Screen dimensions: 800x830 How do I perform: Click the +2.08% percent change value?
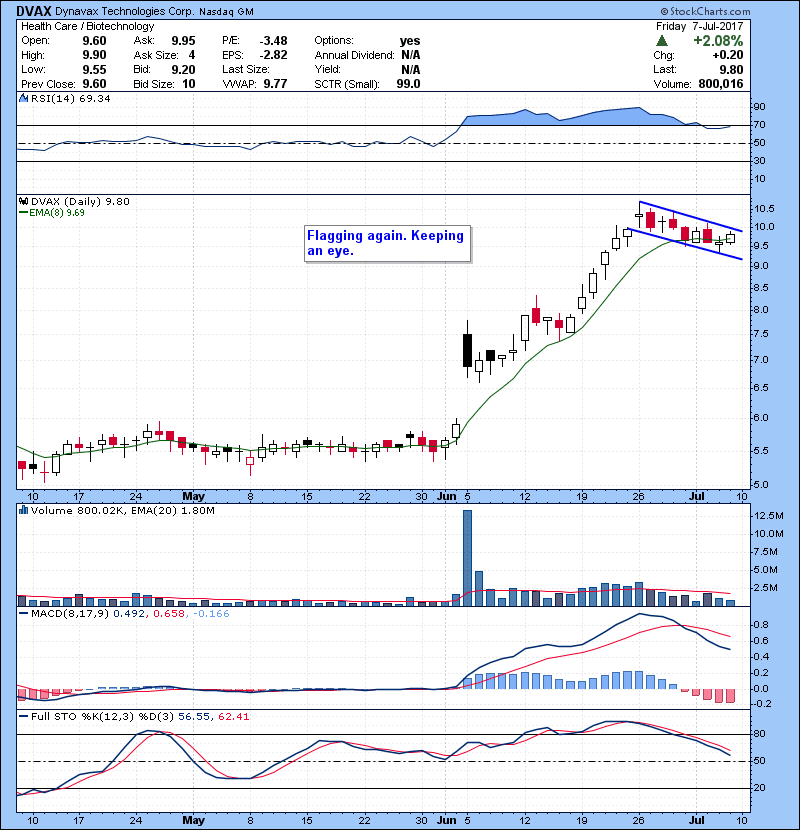(x=718, y=41)
